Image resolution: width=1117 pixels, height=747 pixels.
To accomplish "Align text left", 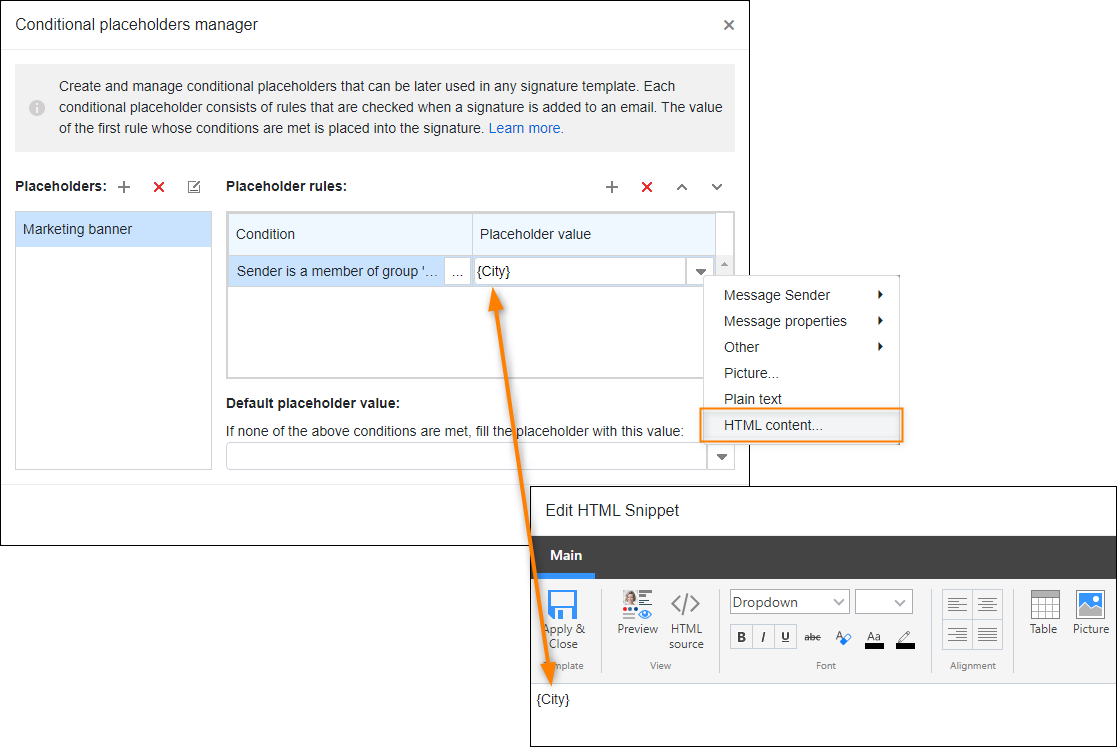I will coord(957,605).
